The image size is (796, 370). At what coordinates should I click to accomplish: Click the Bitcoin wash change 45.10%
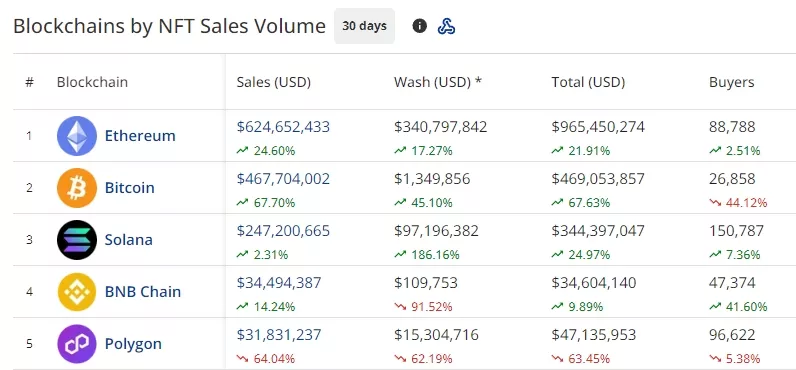point(423,203)
